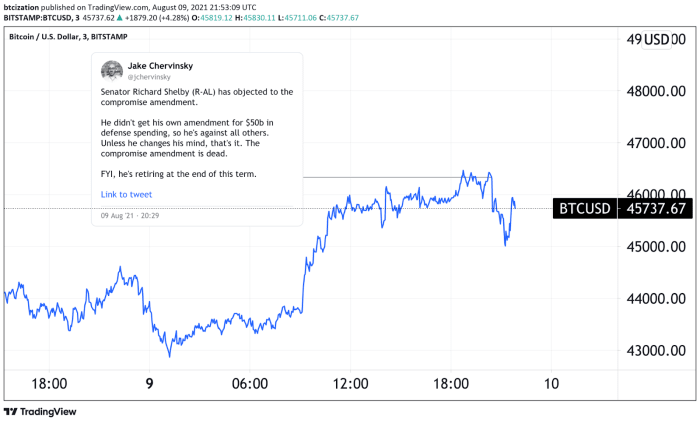The width and height of the screenshot is (700, 423).
Task: Click the date marker 9 on time axis
Action: 150,383
